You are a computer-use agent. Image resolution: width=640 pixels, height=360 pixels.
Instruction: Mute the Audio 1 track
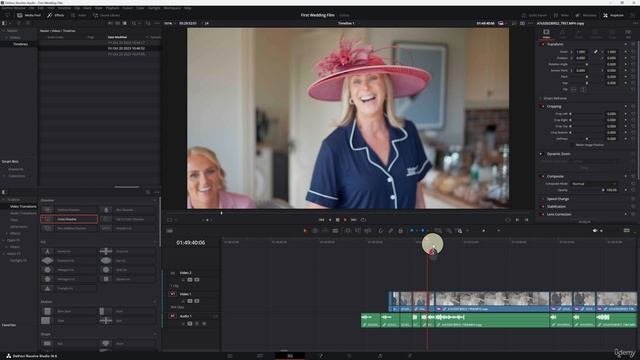point(204,324)
